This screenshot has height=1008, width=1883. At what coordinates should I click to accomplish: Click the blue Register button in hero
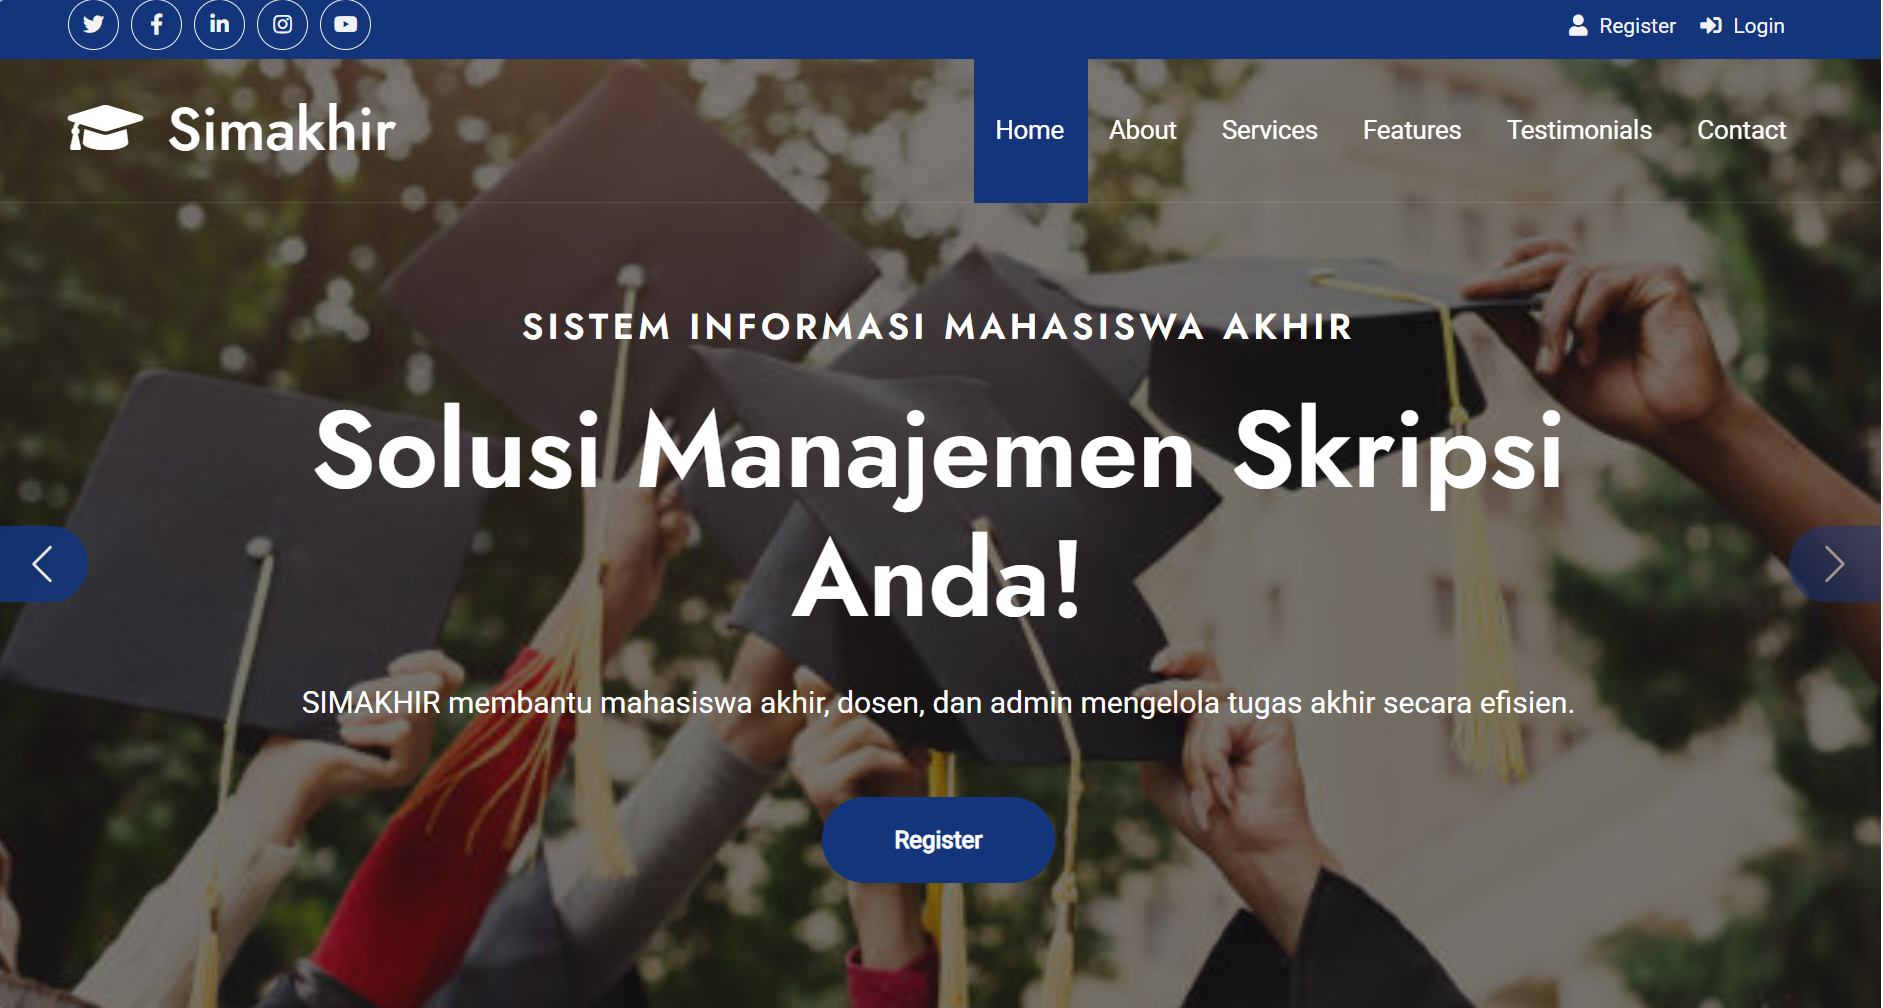click(x=938, y=840)
